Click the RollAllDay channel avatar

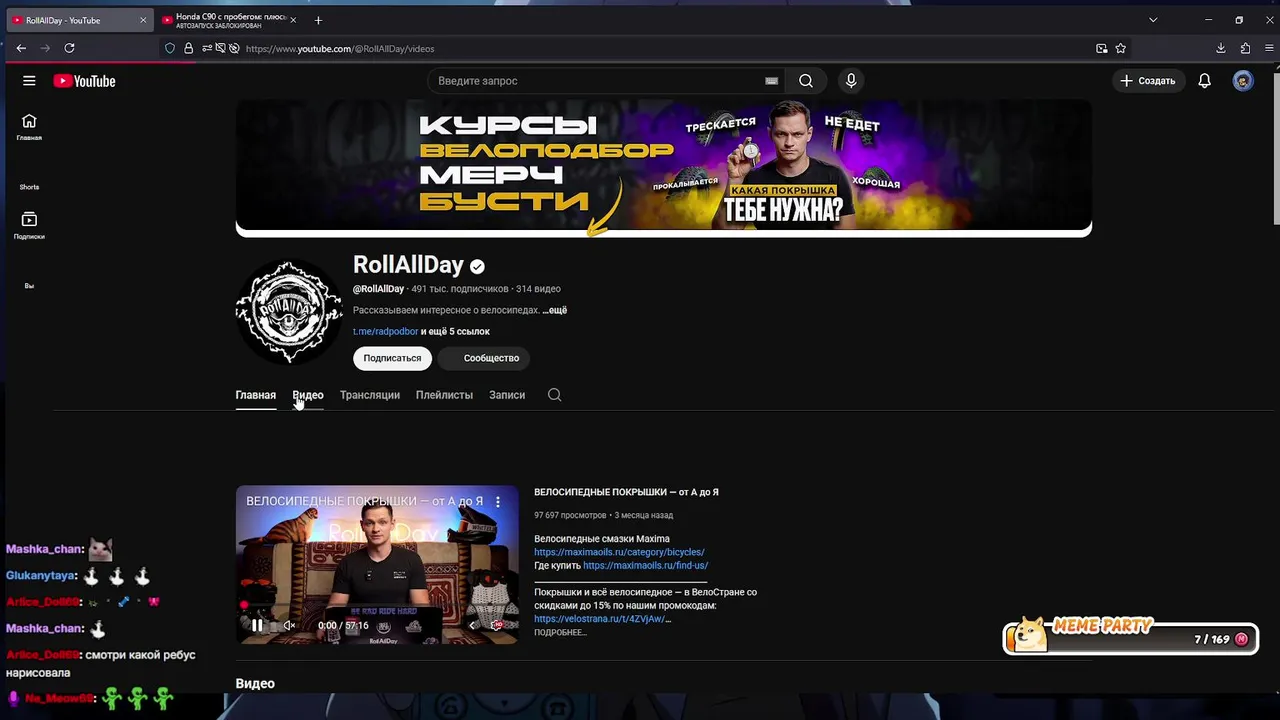(289, 311)
